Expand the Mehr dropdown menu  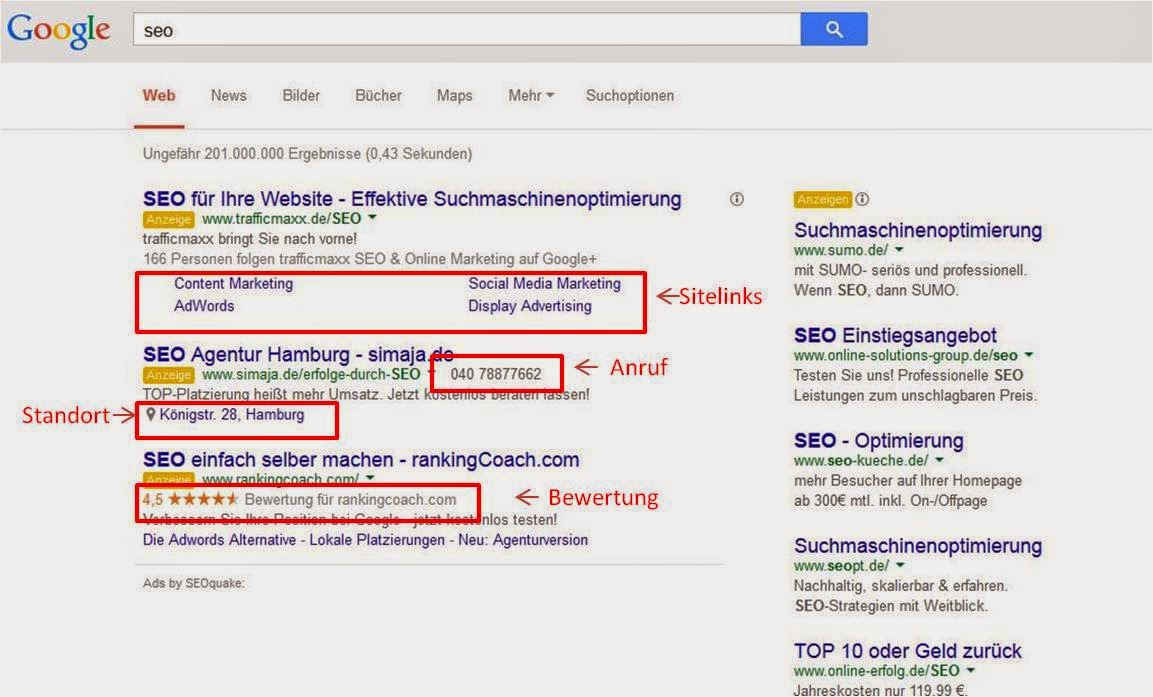(531, 96)
